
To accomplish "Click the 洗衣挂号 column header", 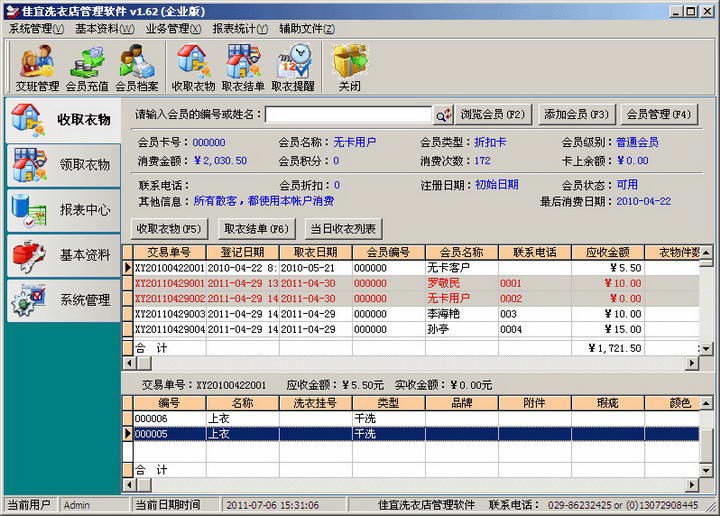I will (315, 404).
